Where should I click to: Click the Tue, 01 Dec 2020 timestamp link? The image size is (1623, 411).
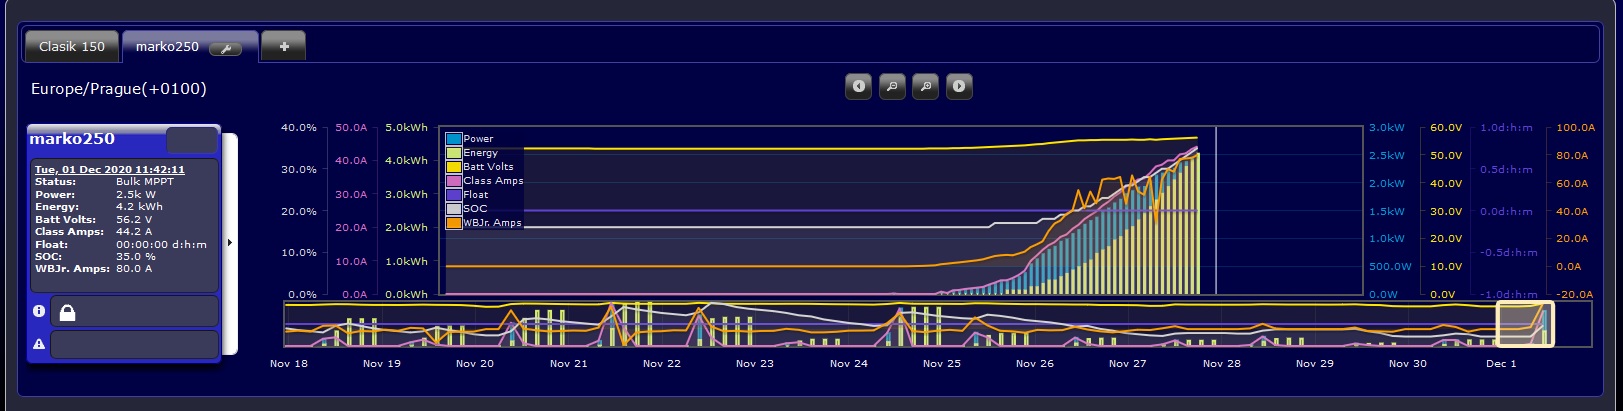pyautogui.click(x=110, y=170)
